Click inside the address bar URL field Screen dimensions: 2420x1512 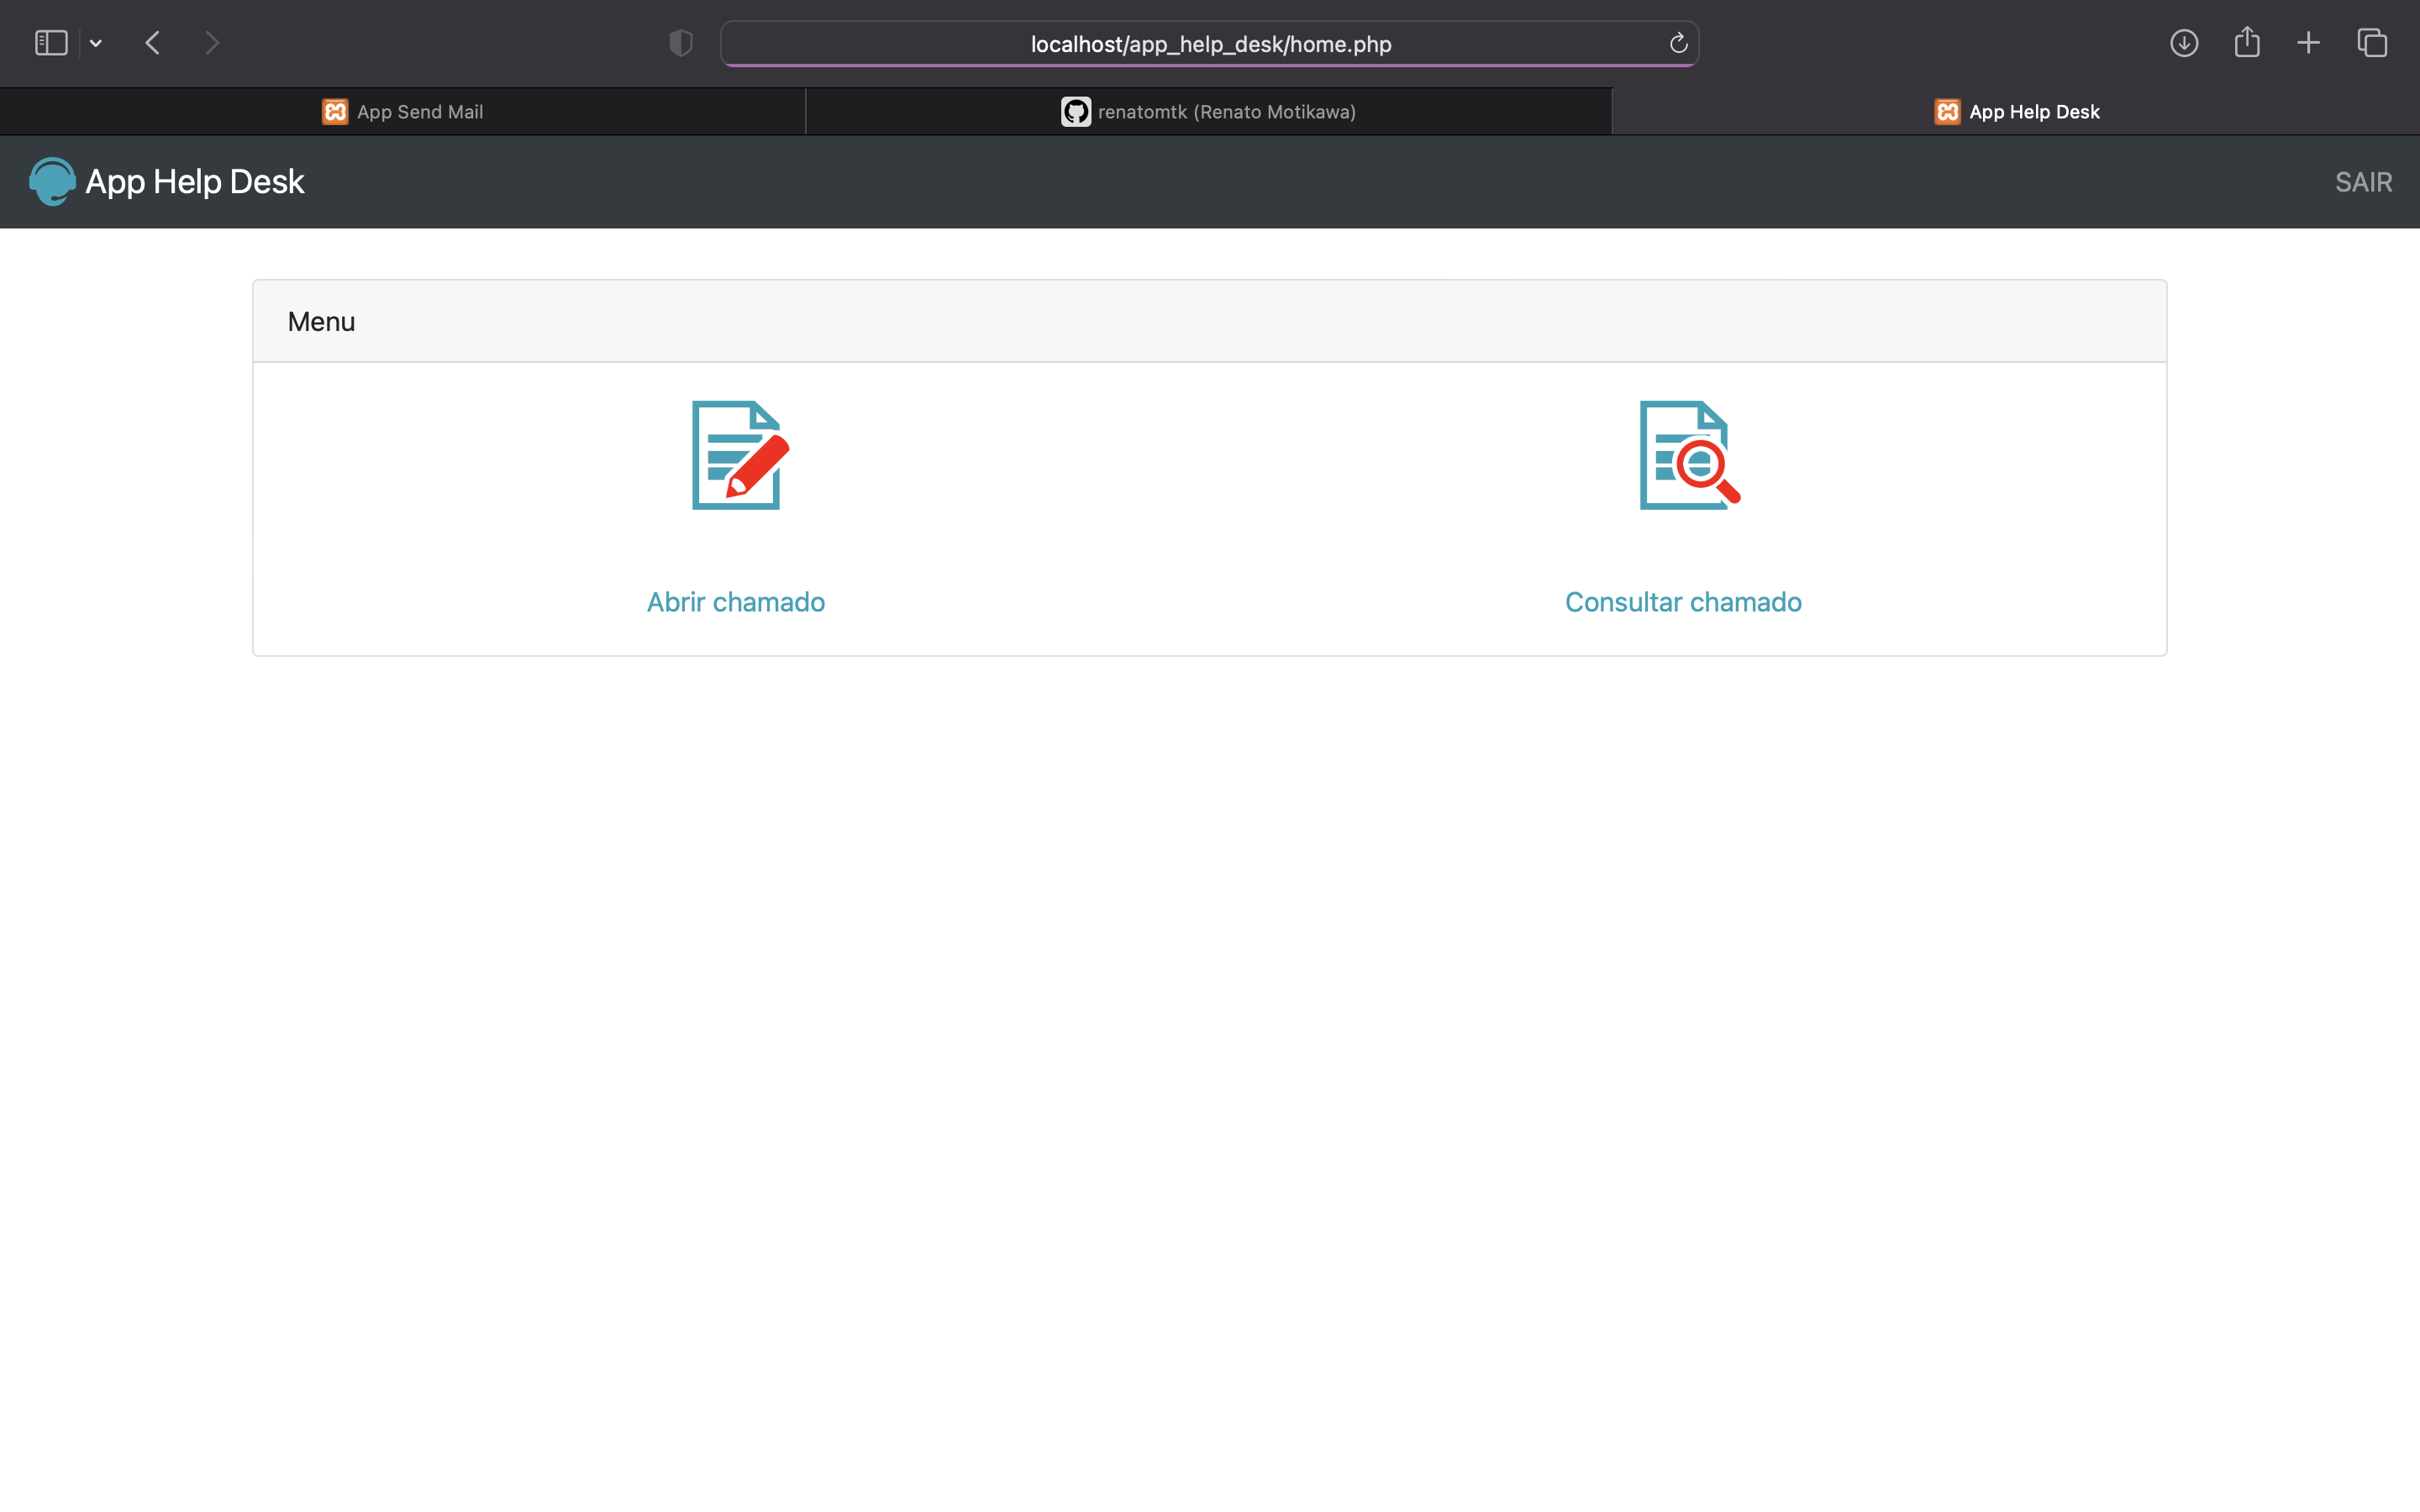[1209, 43]
